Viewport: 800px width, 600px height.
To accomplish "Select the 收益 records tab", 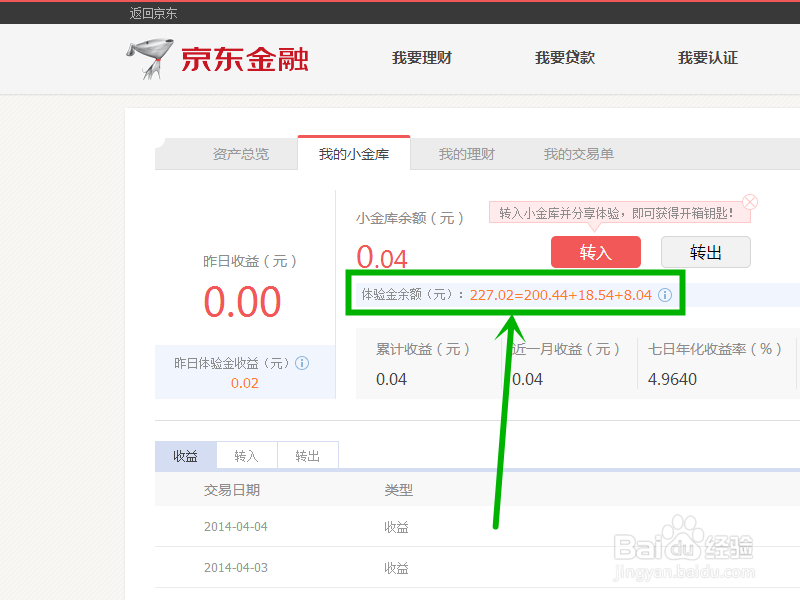I will coord(186,456).
